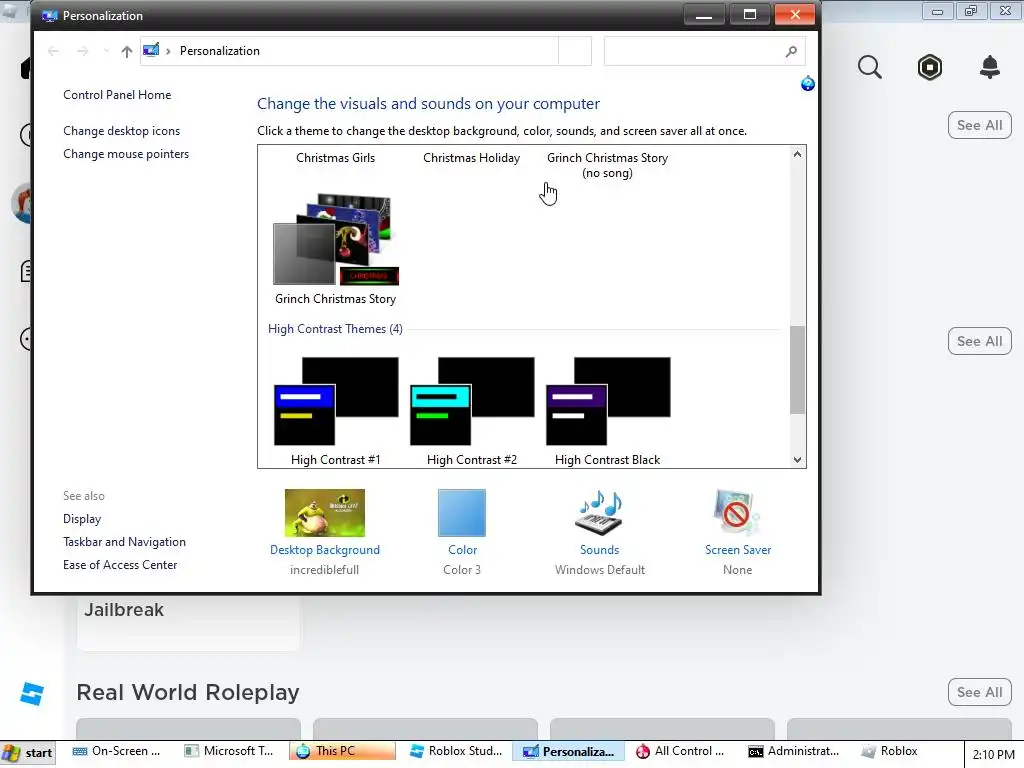Open the Jailbreak game card in Roblox
1024x768 pixels.
[188, 622]
